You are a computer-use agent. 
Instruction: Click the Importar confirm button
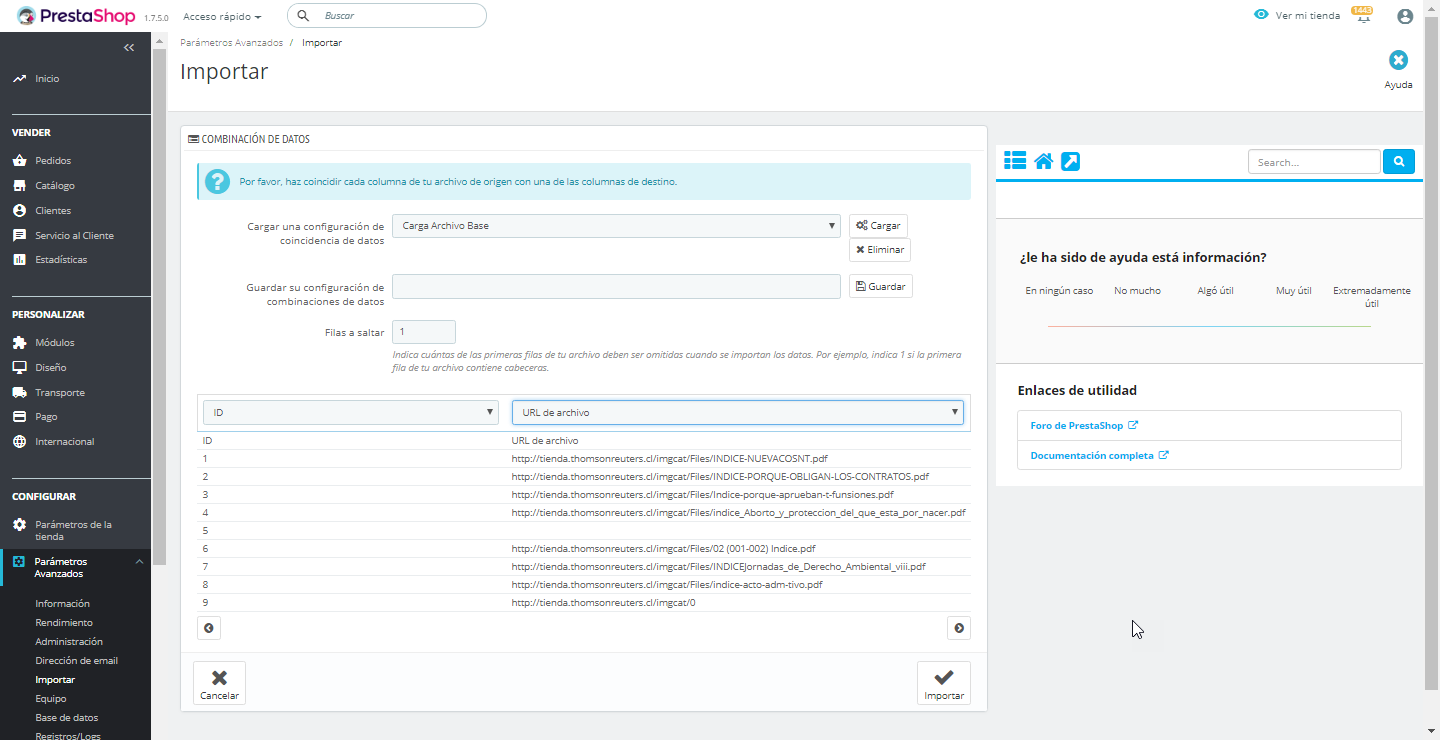(944, 683)
